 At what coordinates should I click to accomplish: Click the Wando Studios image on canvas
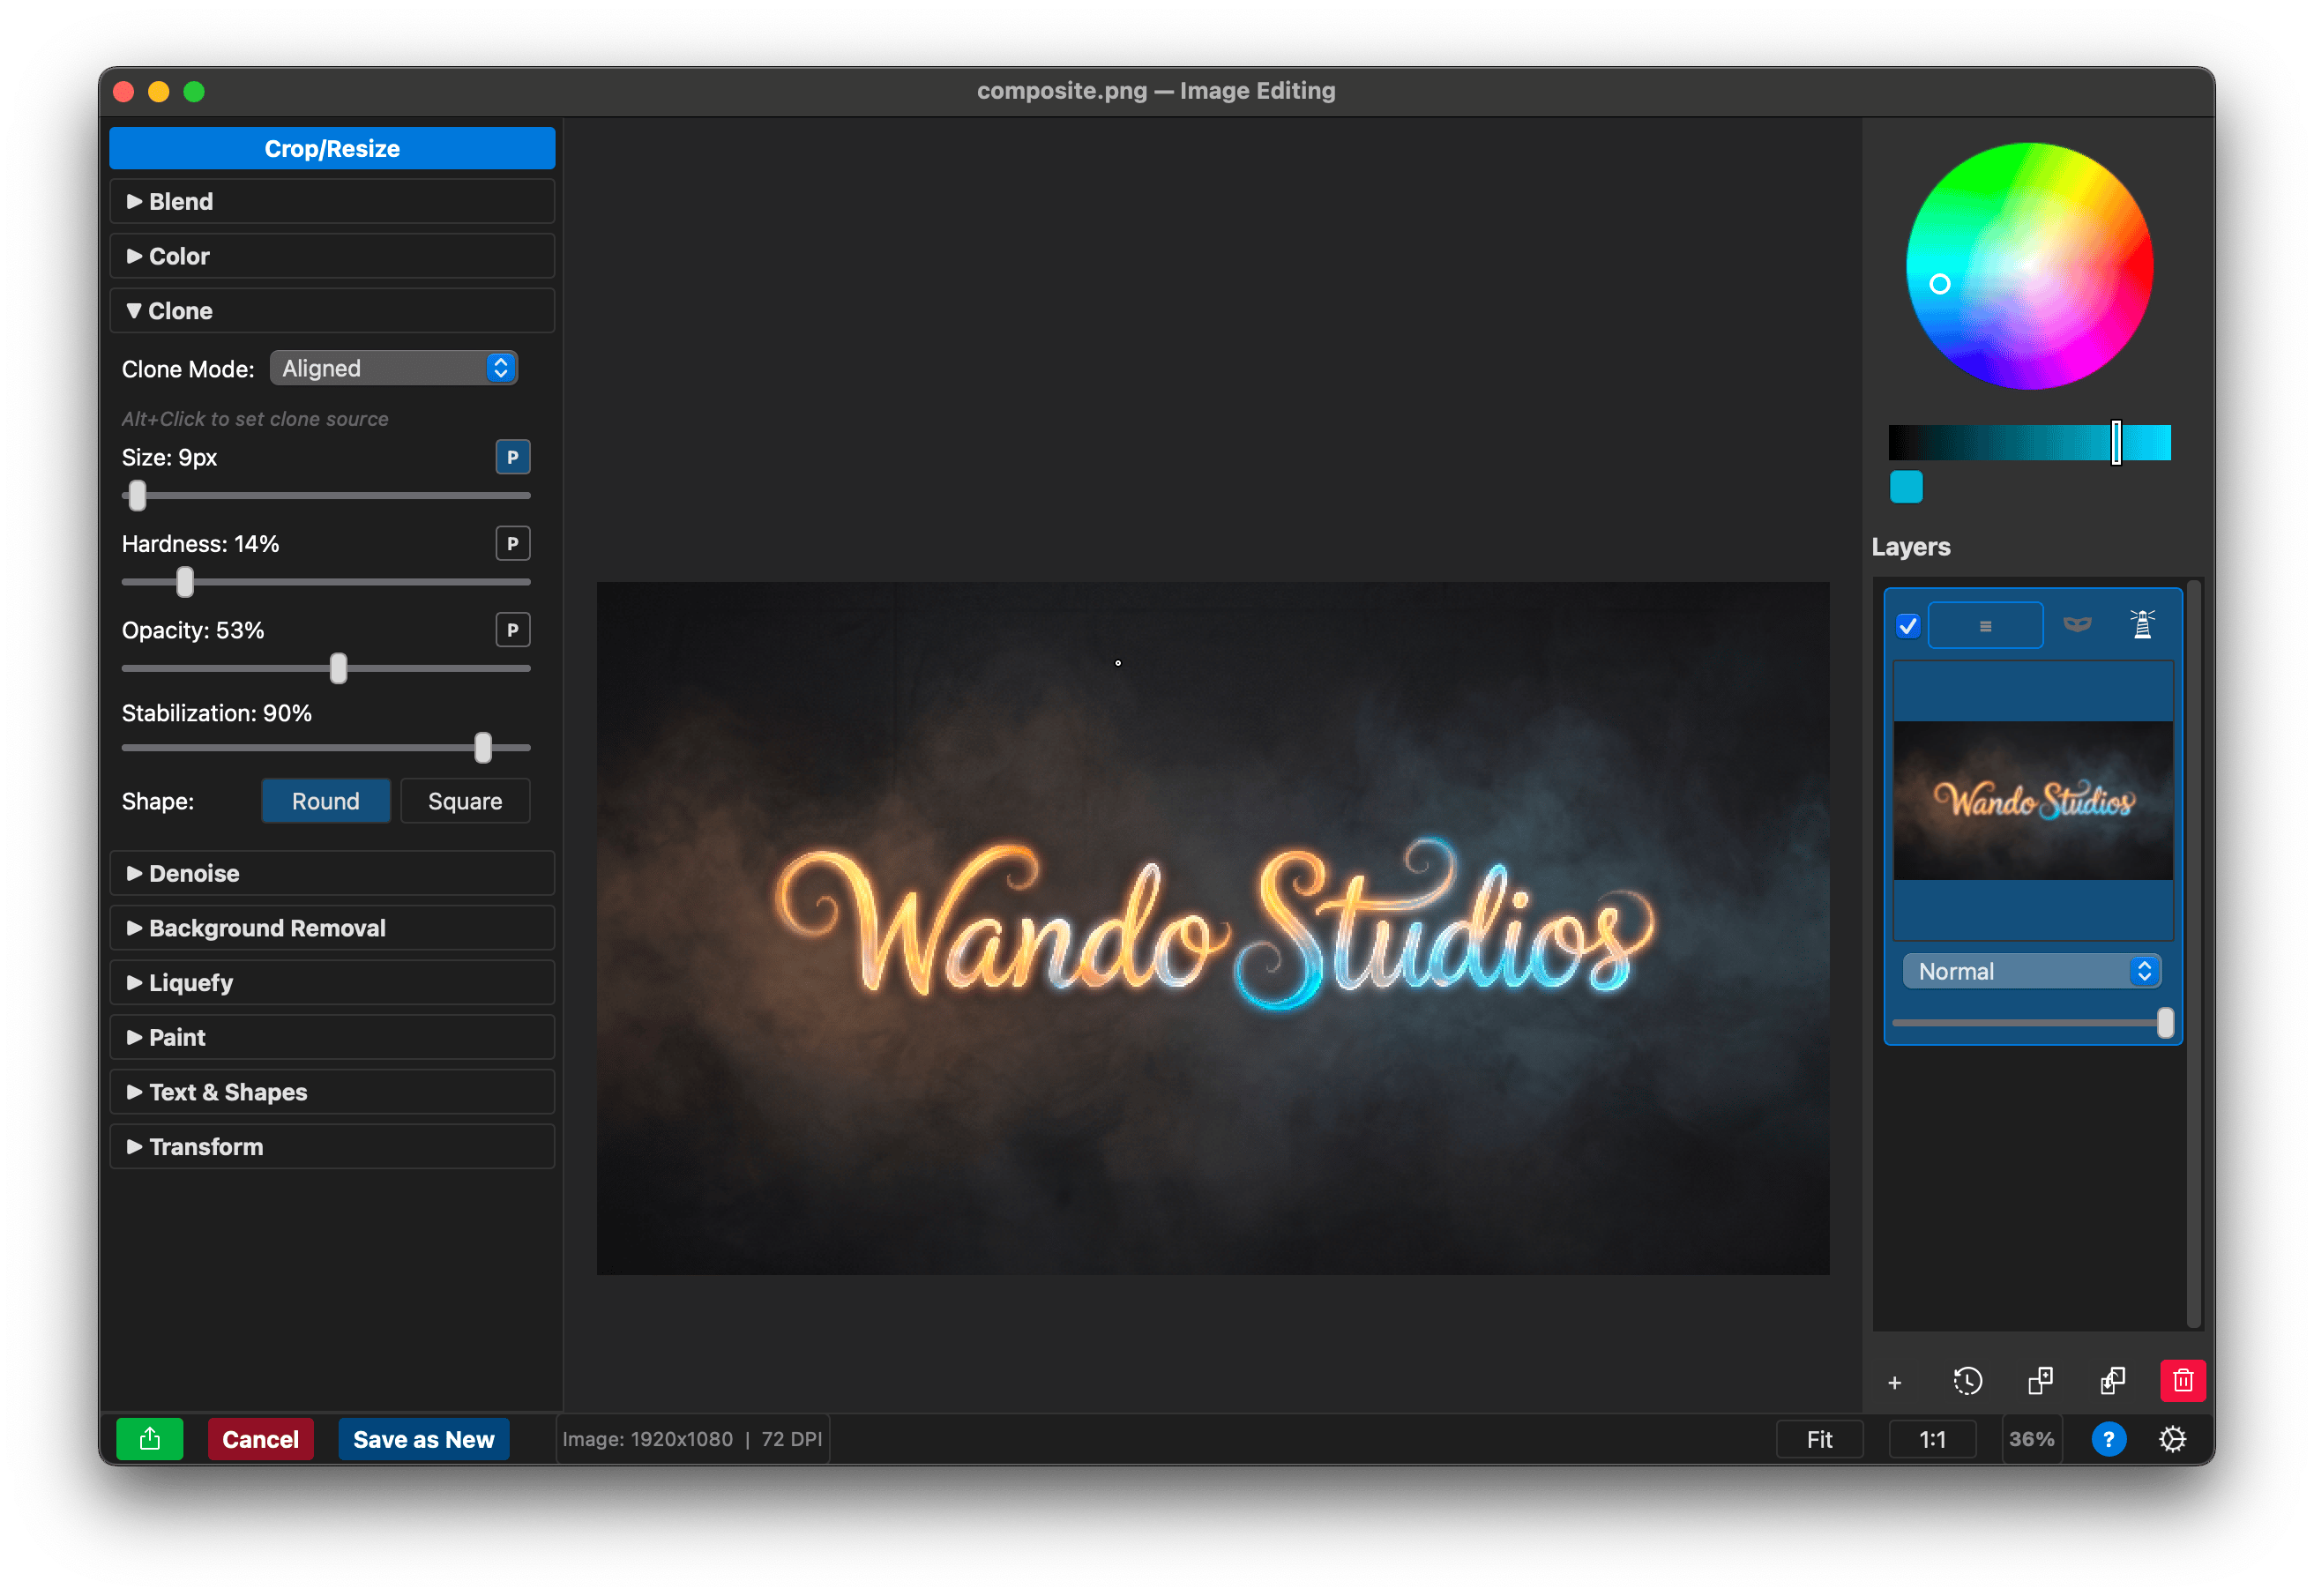(1213, 928)
